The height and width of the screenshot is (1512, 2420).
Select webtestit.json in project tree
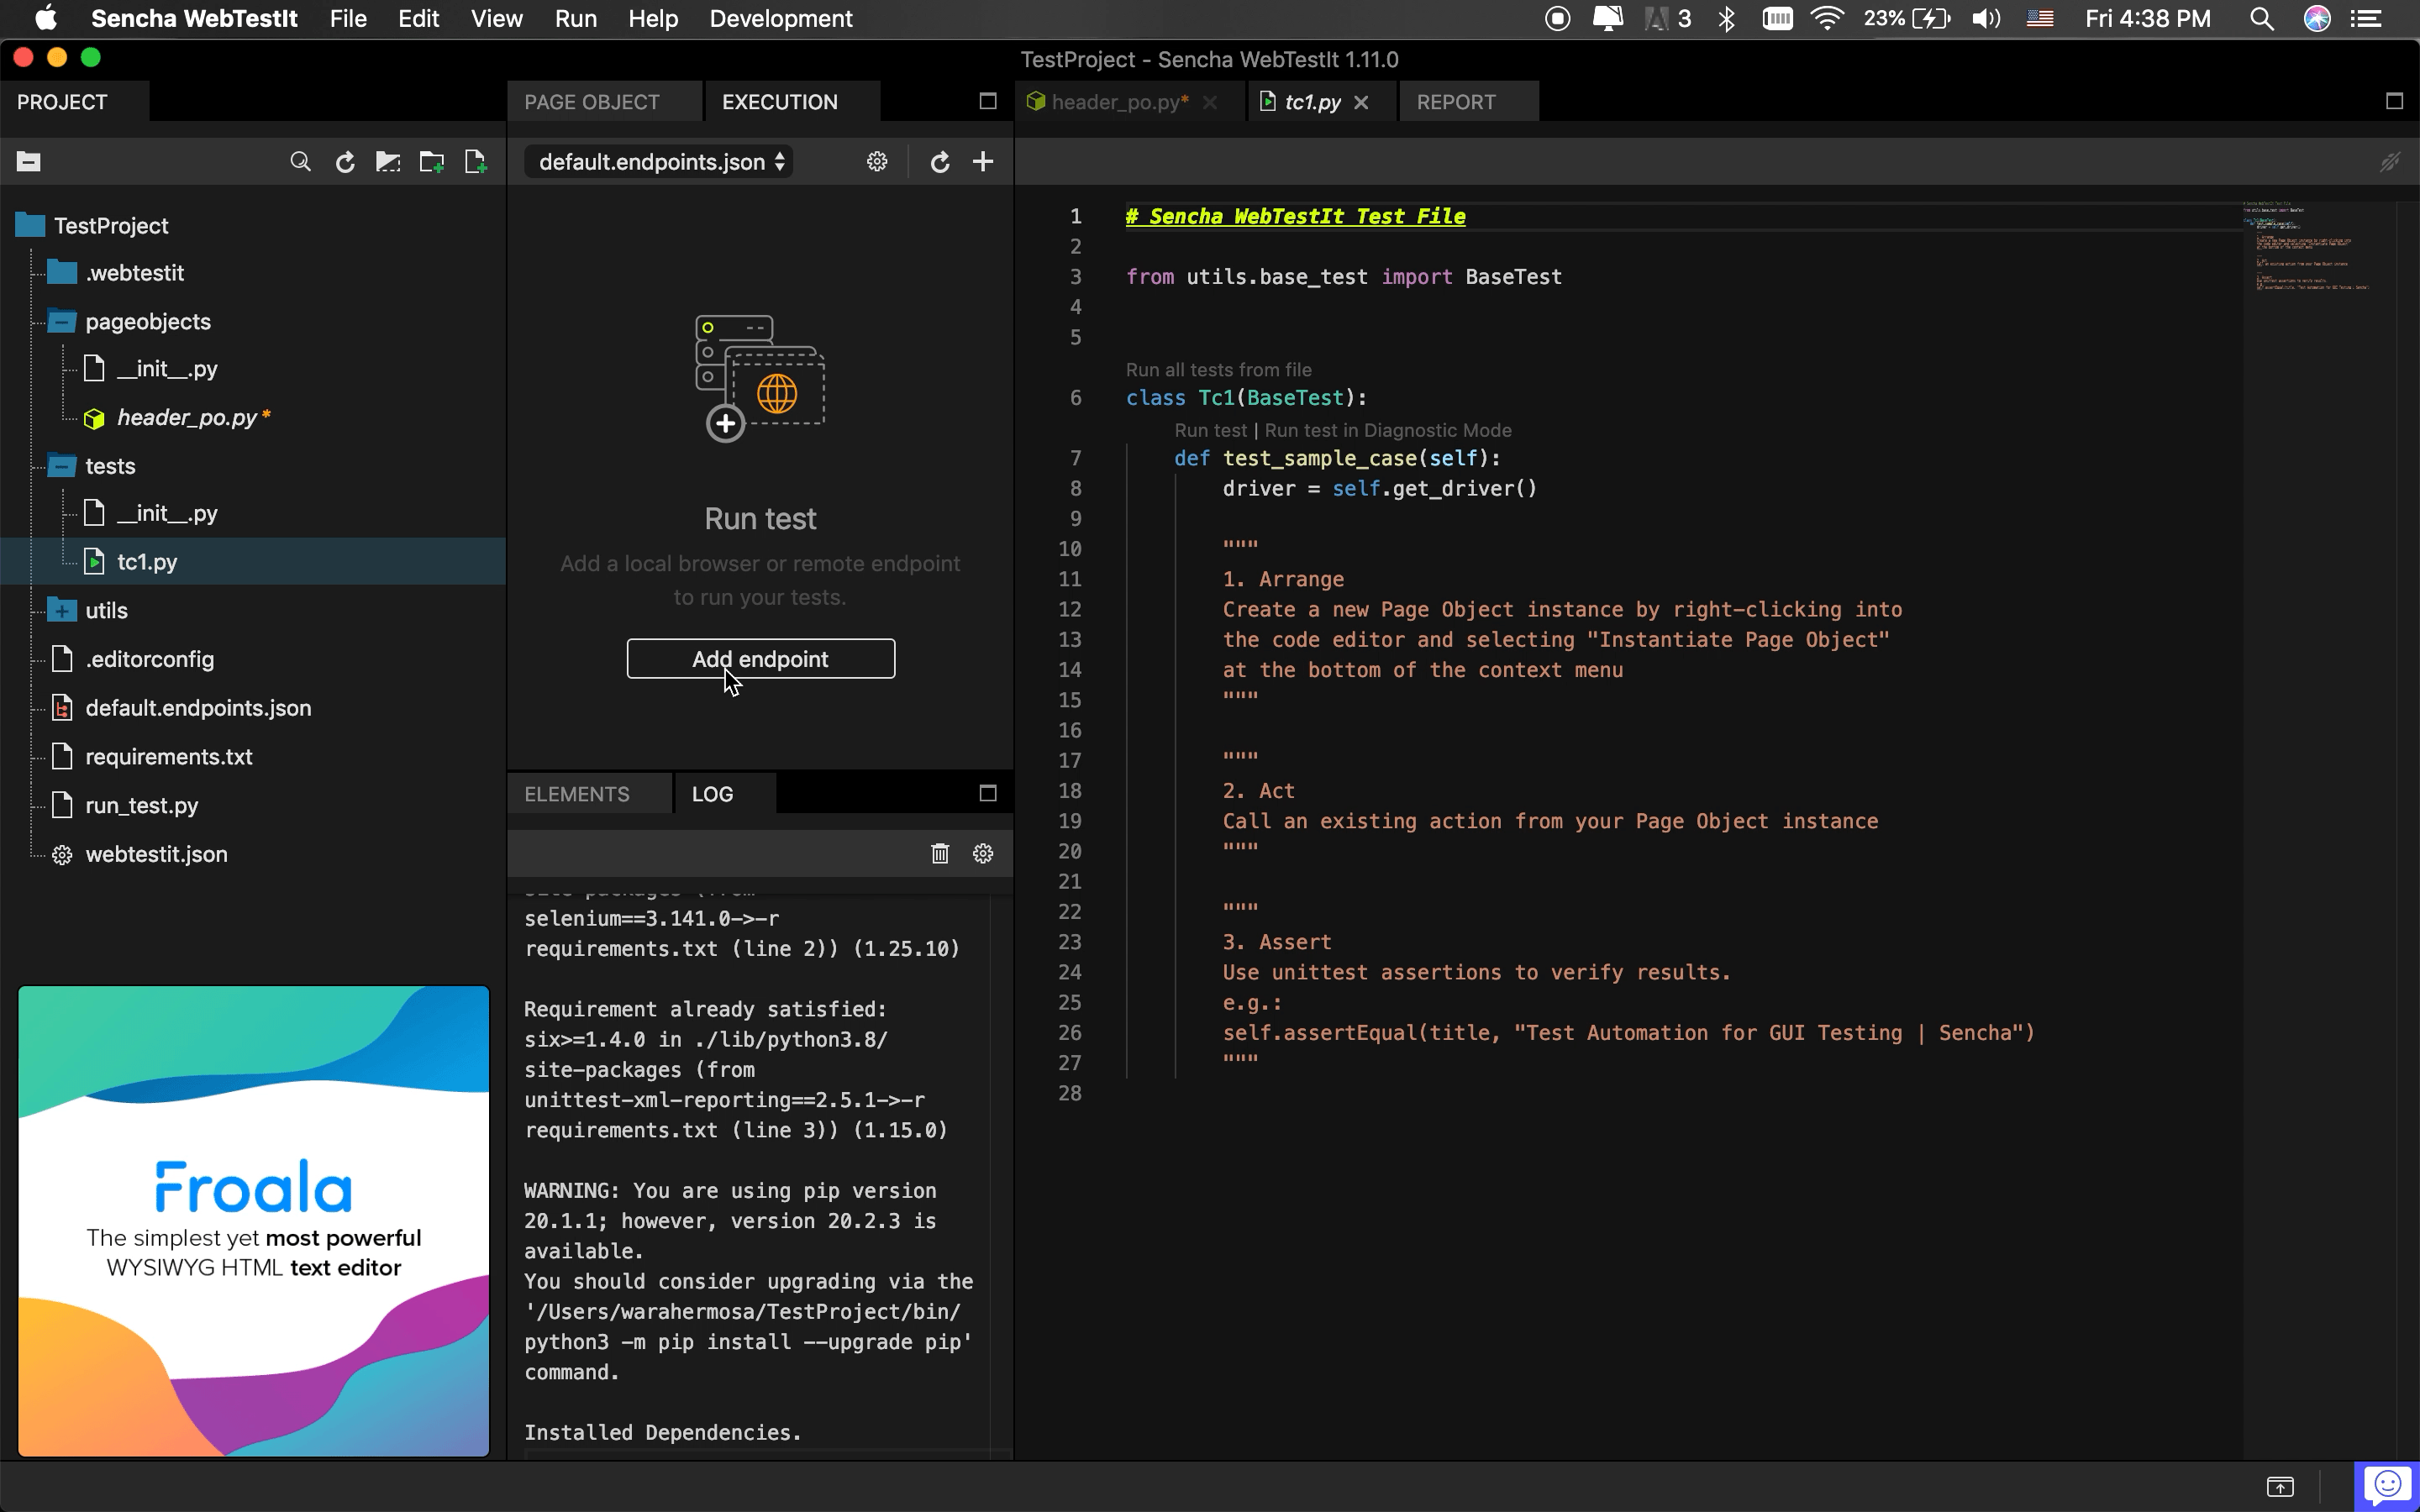click(156, 854)
